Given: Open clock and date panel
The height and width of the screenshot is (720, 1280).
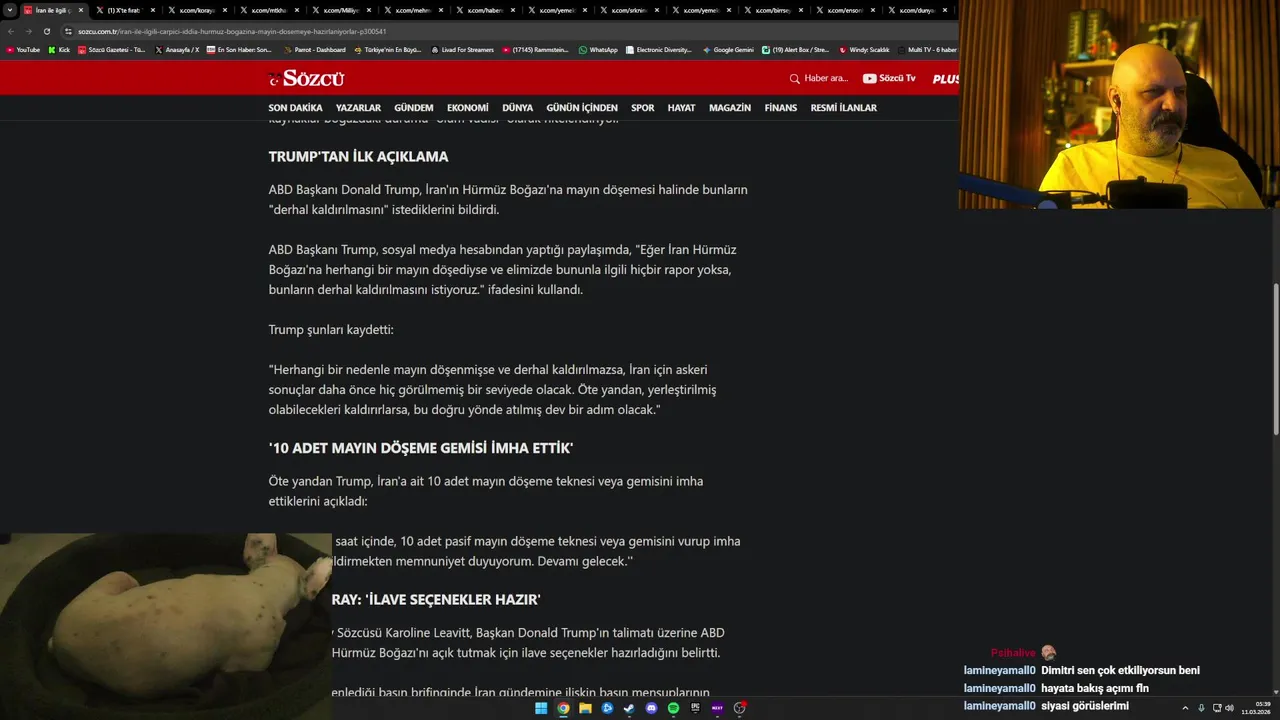Looking at the screenshot, I should tap(1256, 708).
